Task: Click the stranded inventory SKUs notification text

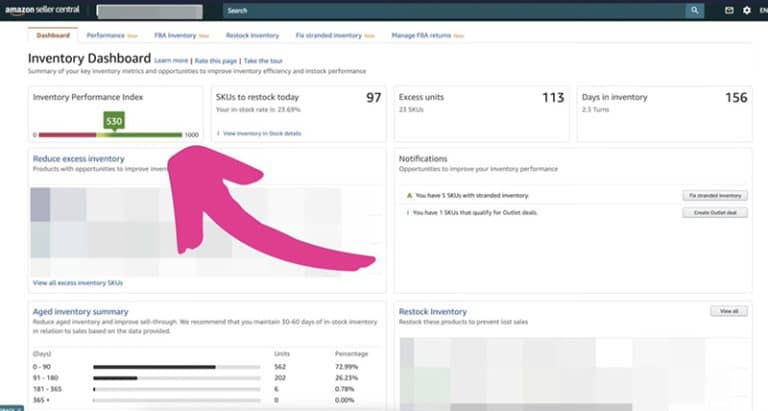Action: 472,195
